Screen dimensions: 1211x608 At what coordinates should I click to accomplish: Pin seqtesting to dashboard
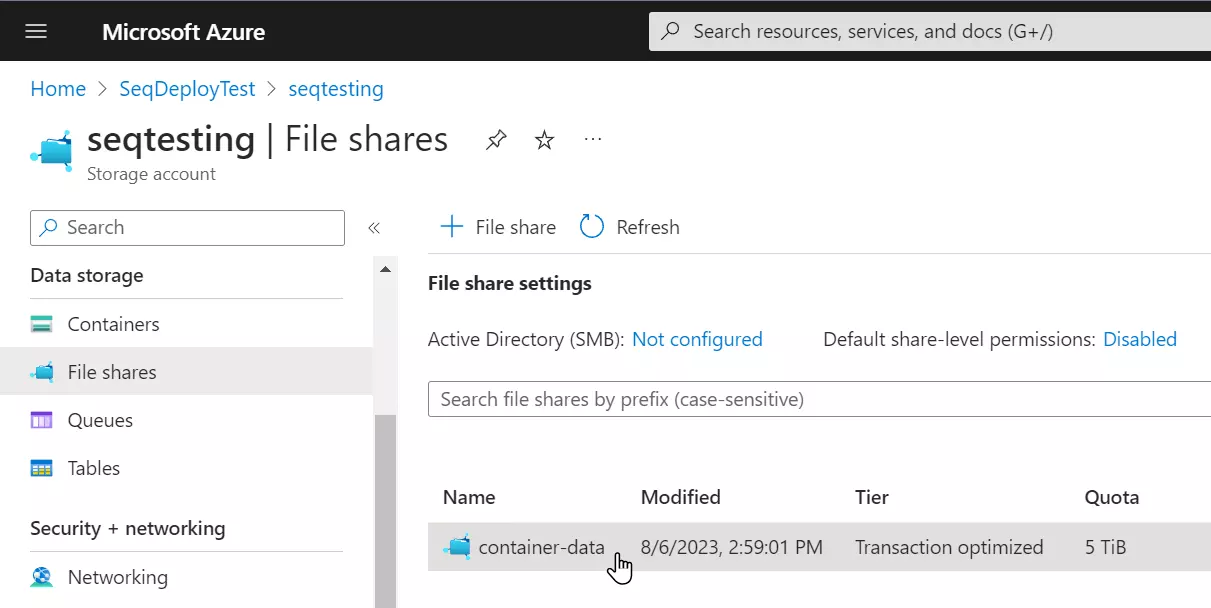496,141
